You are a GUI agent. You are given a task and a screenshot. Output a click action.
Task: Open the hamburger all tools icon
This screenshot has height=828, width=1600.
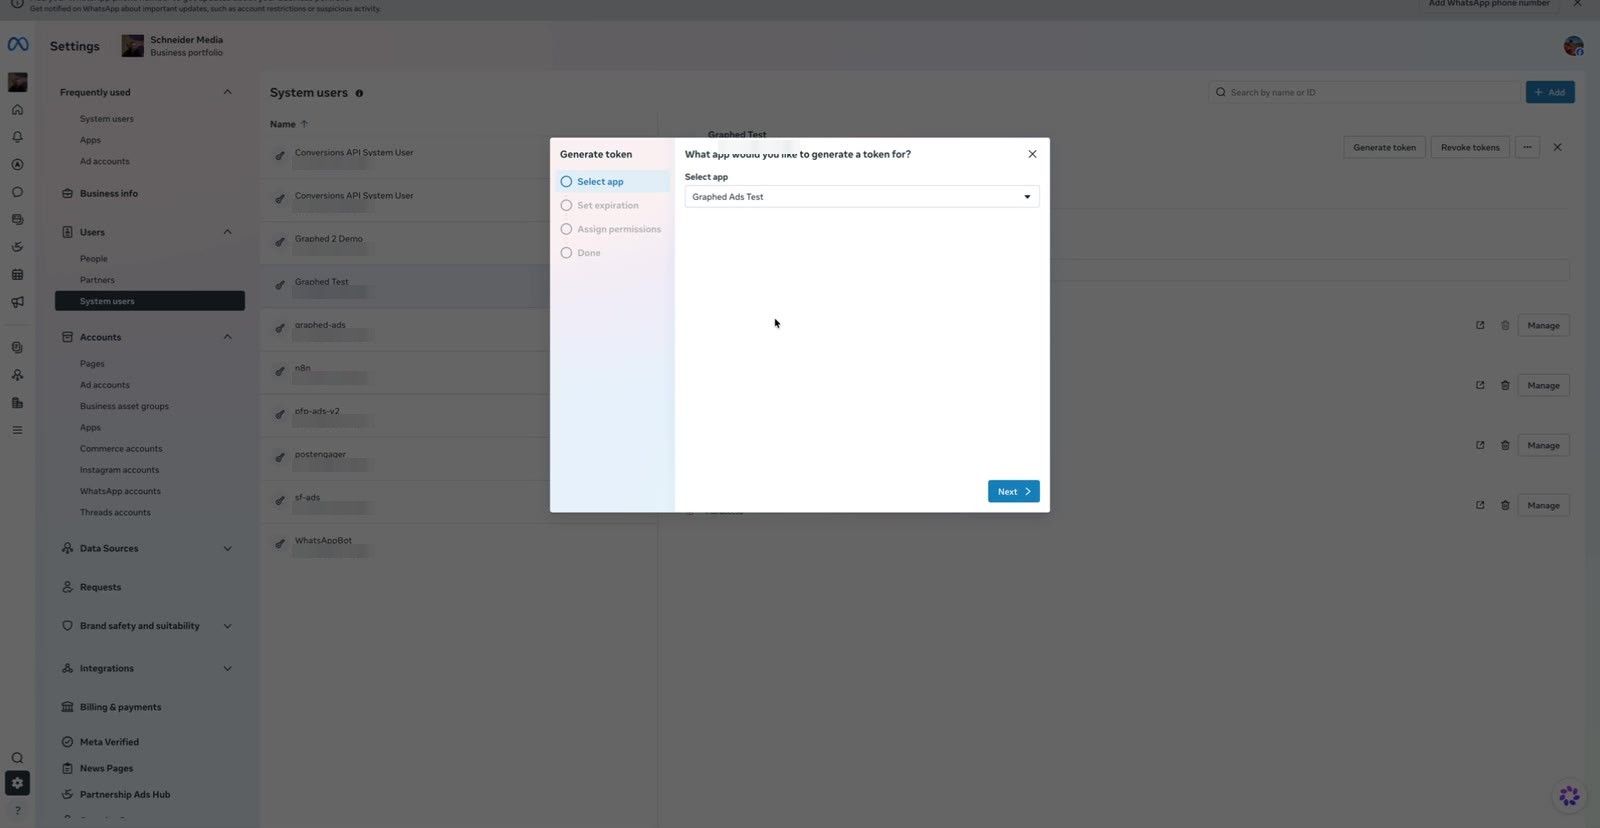click(17, 430)
